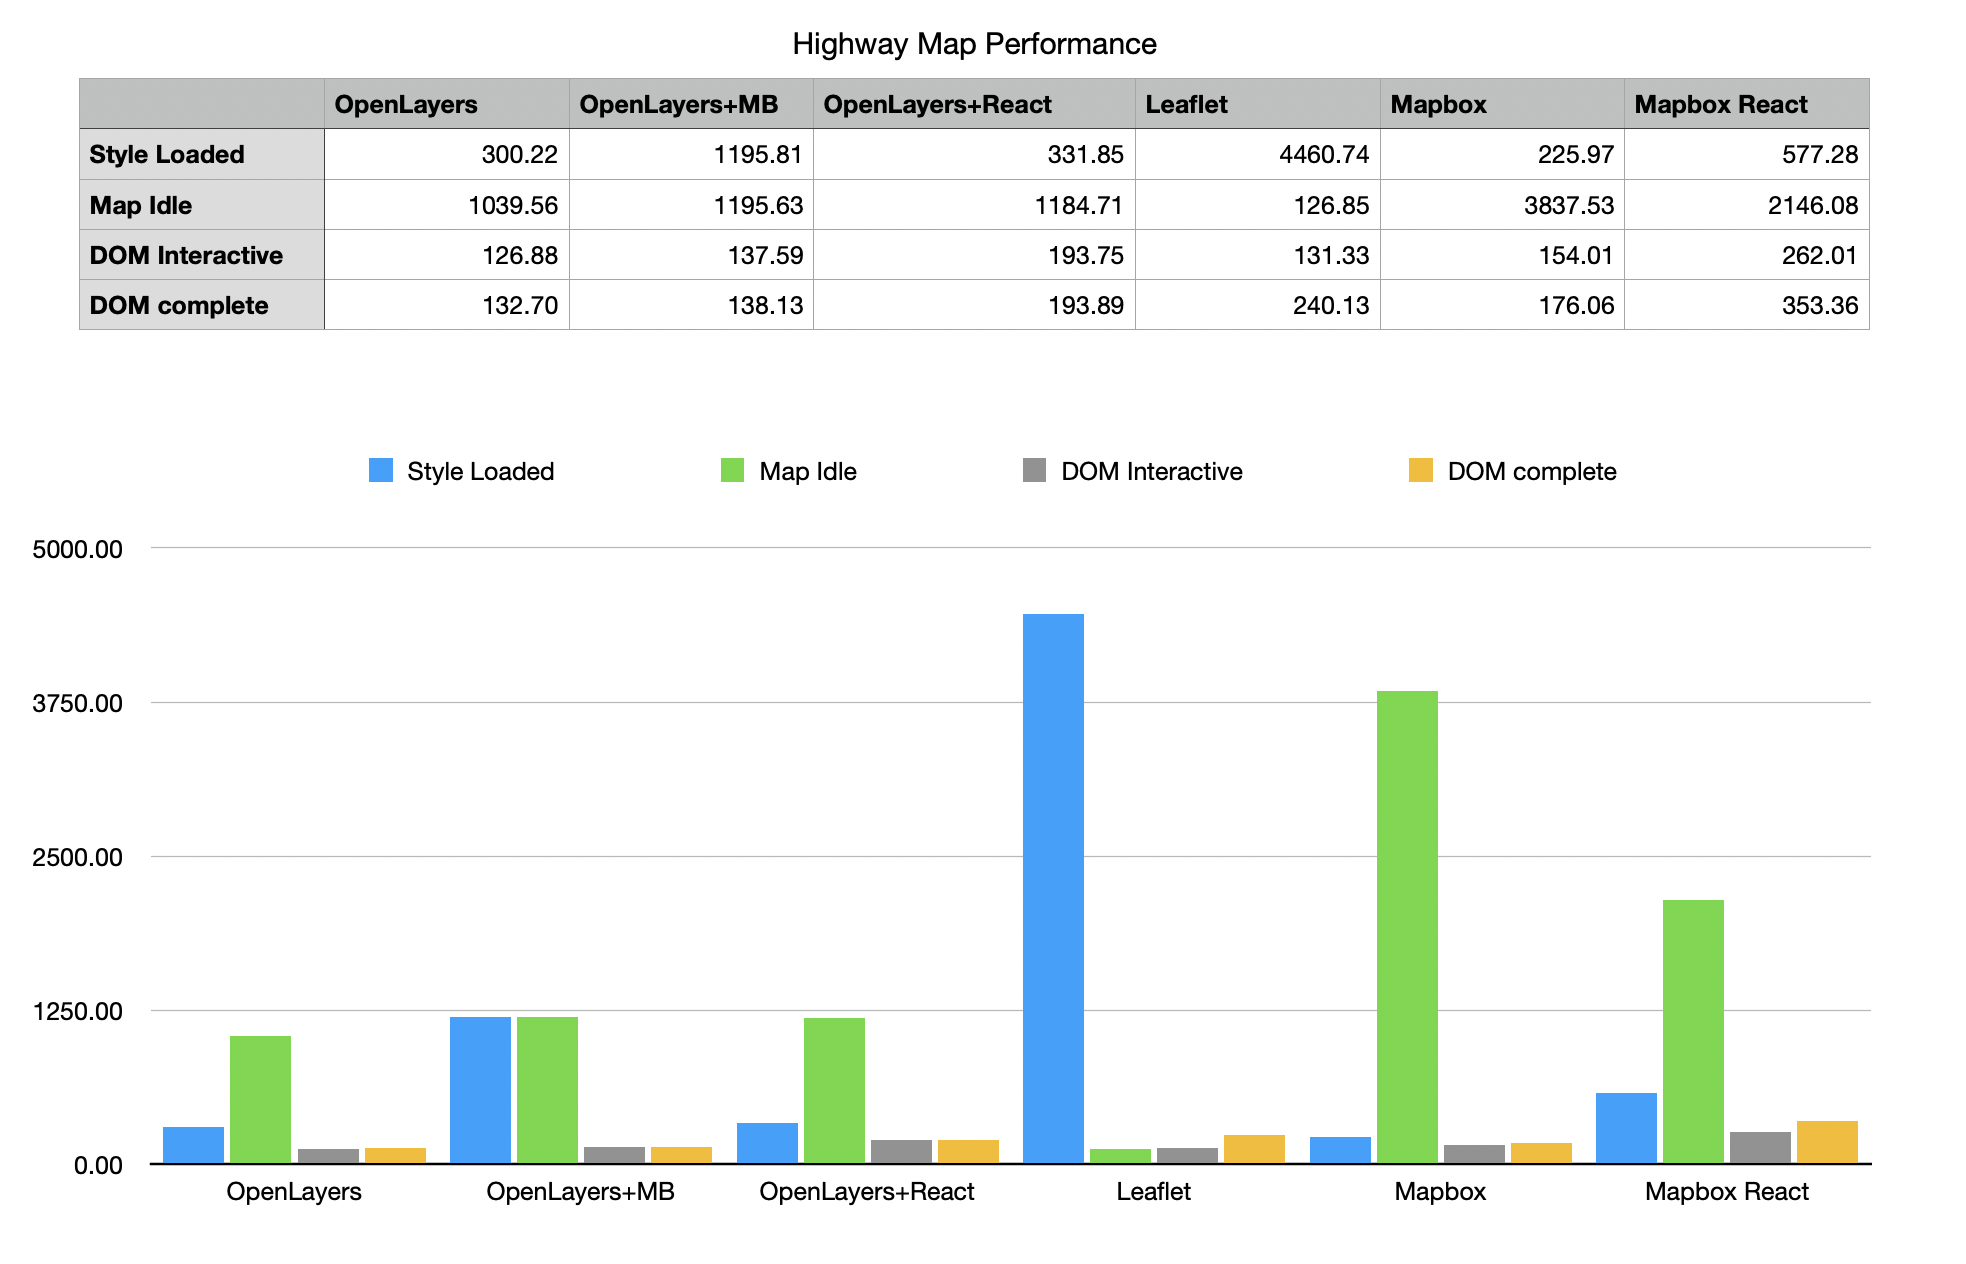1966x1264 pixels.
Task: Click the yellow DOM complete legend swatch
Action: click(1420, 470)
